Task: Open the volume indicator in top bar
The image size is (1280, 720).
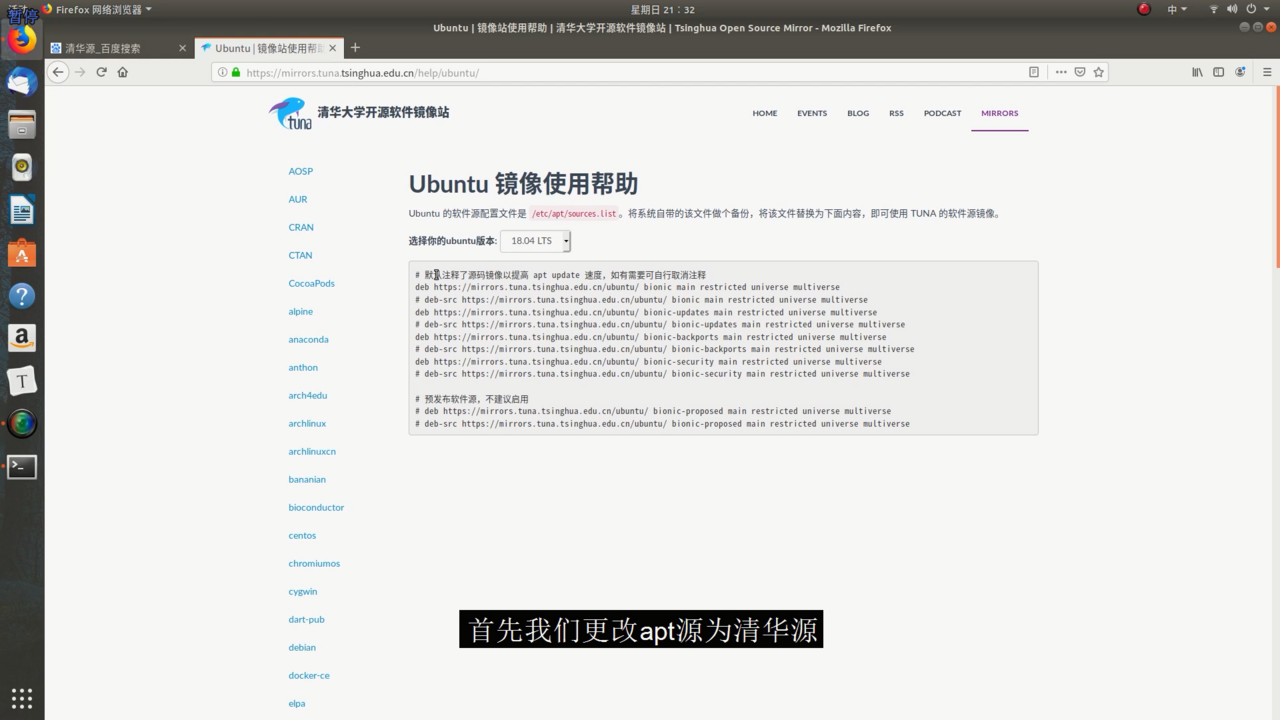Action: (x=1232, y=9)
